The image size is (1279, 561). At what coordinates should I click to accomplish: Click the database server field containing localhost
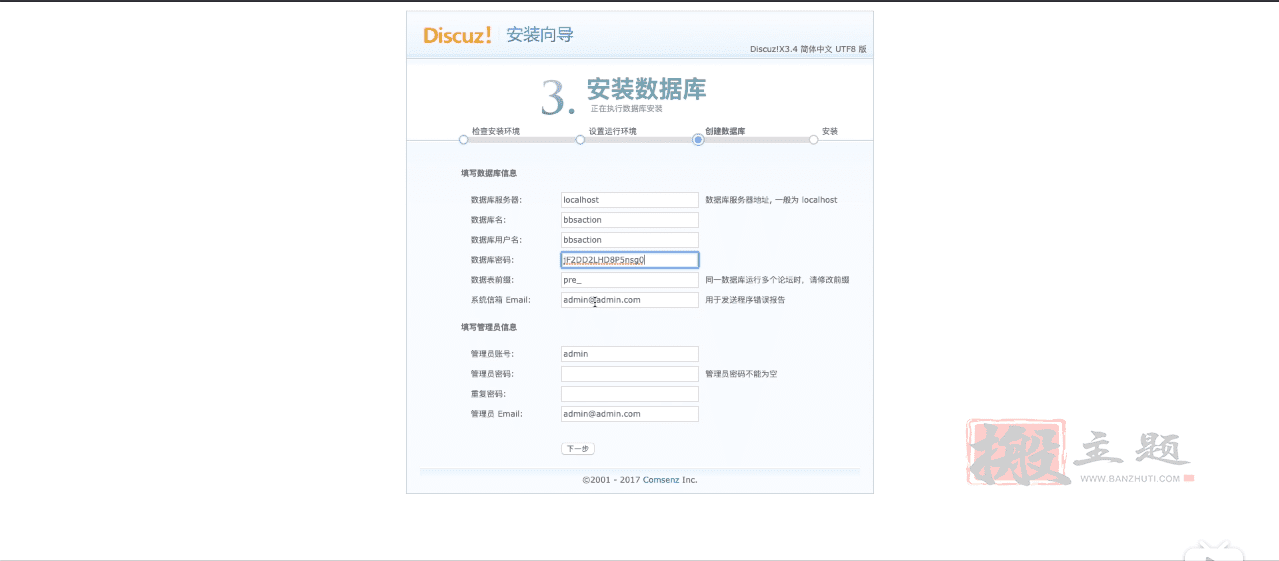point(629,200)
